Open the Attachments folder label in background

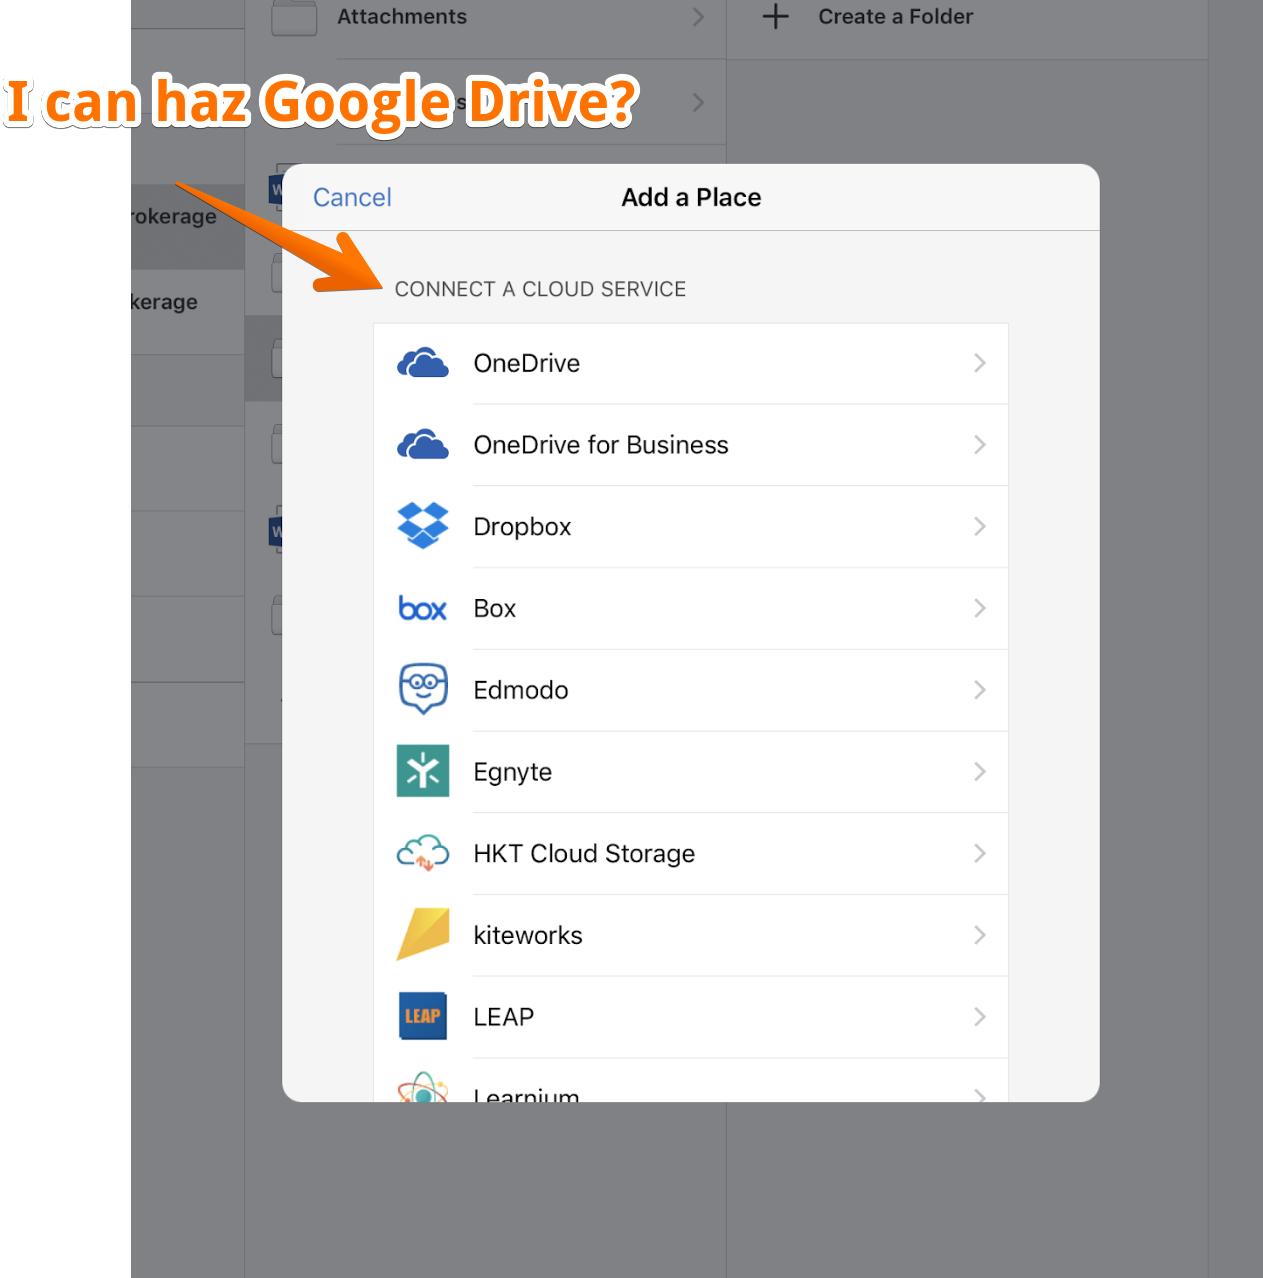coord(402,16)
